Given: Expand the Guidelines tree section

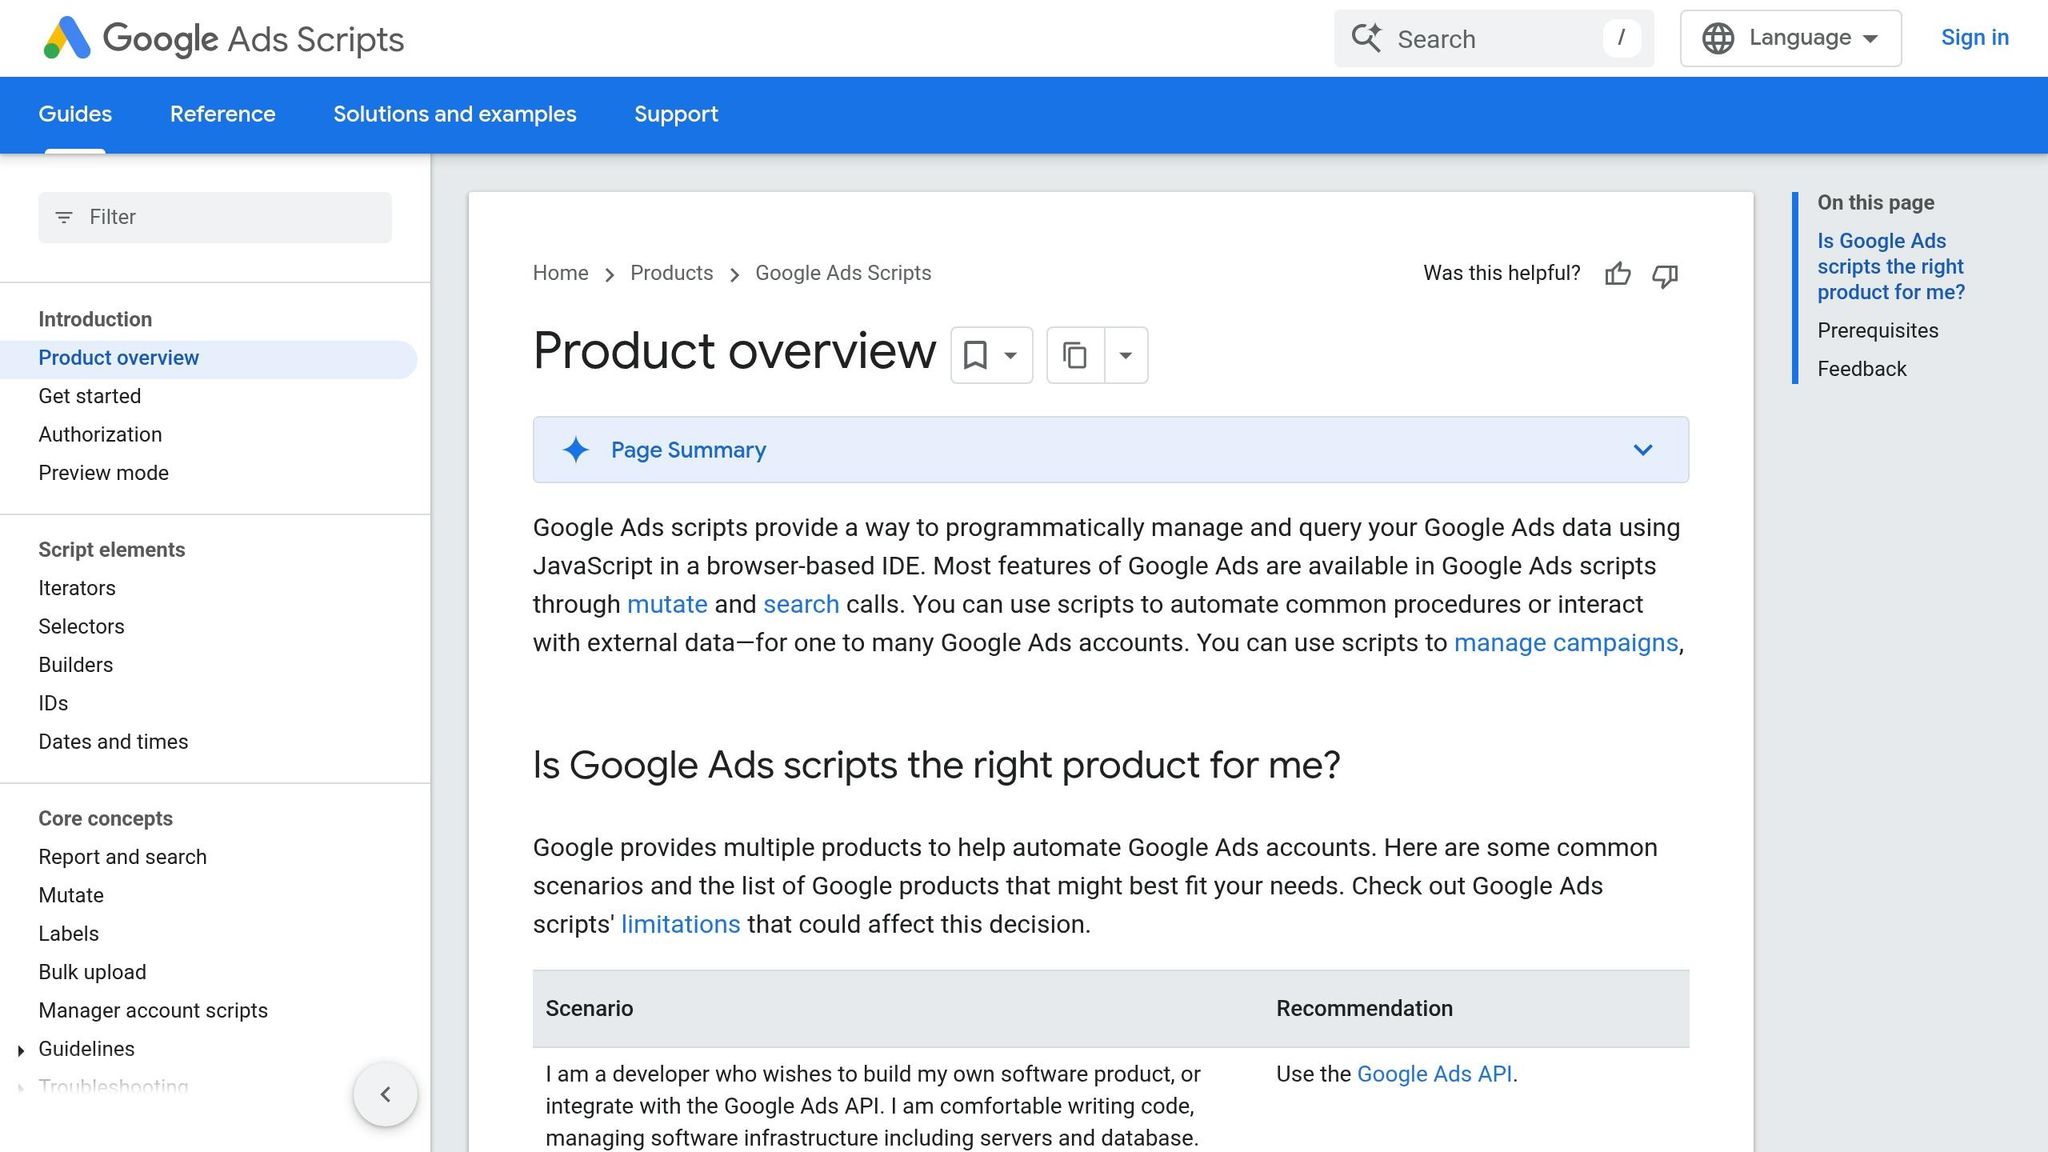Looking at the screenshot, I should (x=21, y=1050).
